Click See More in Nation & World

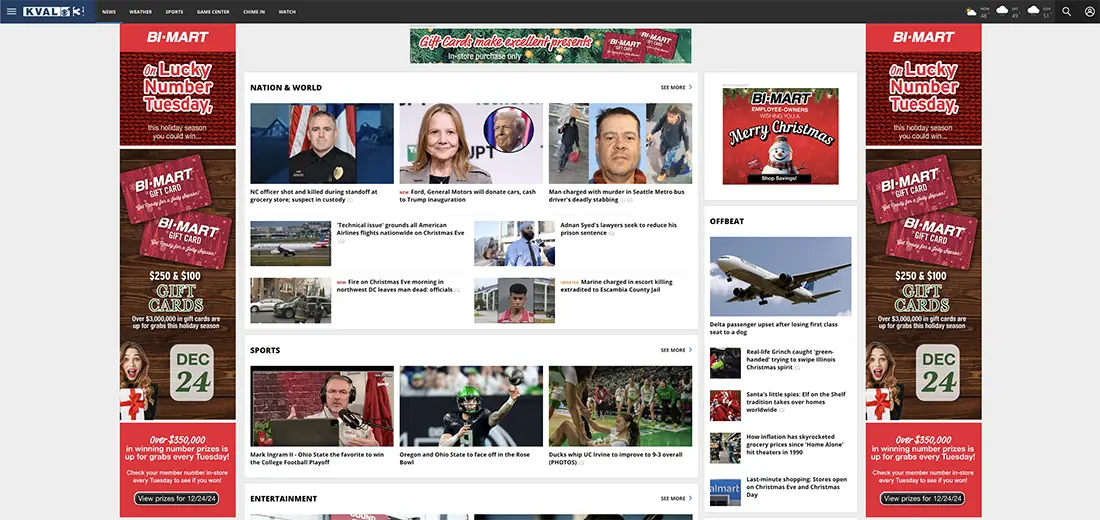[673, 88]
